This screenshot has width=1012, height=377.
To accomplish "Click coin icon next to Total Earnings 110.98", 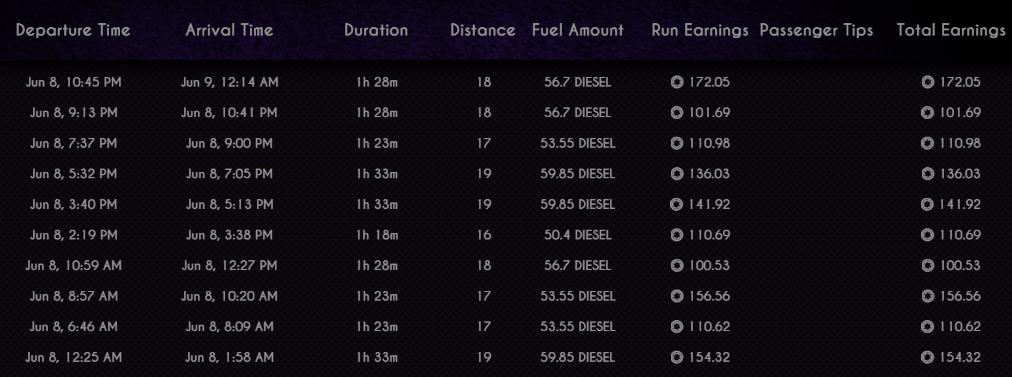I will click(927, 143).
